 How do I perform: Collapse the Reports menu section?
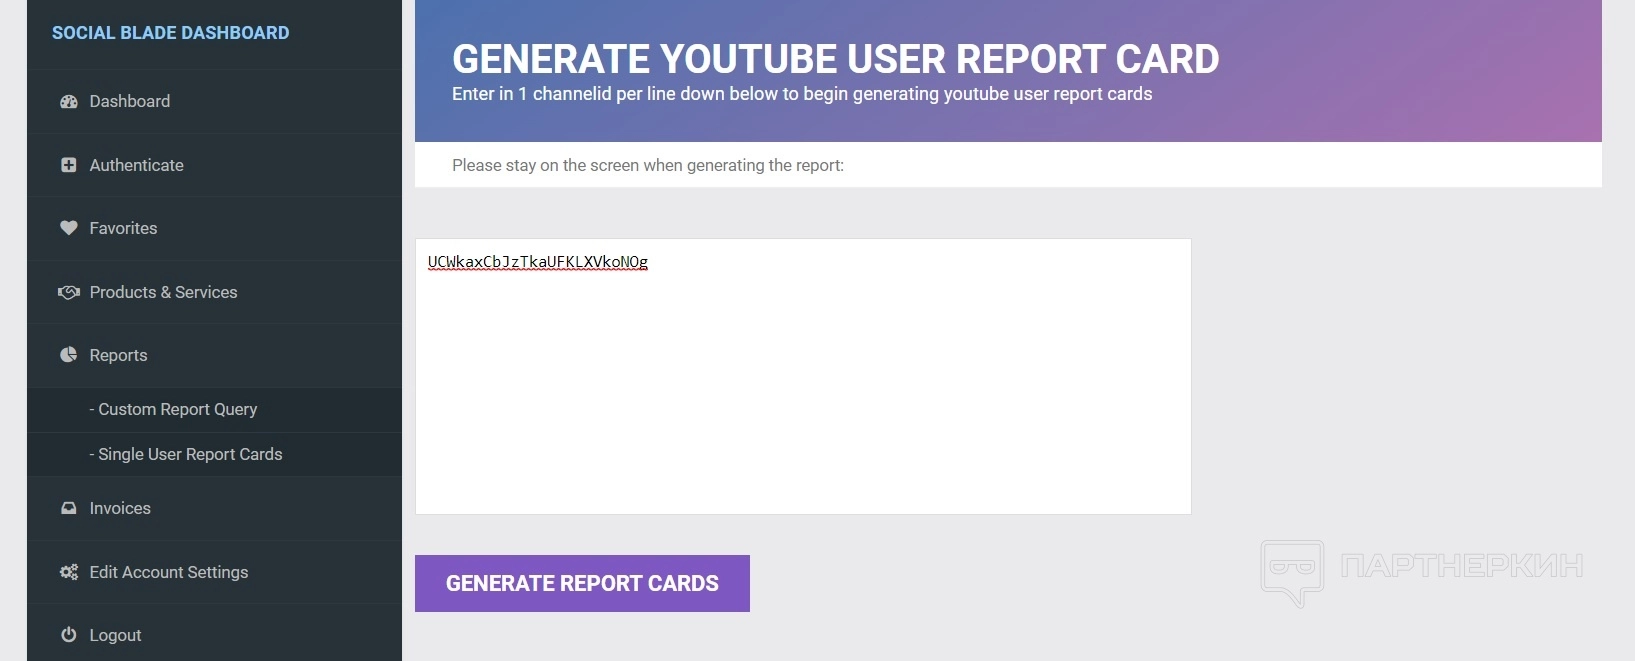point(214,355)
